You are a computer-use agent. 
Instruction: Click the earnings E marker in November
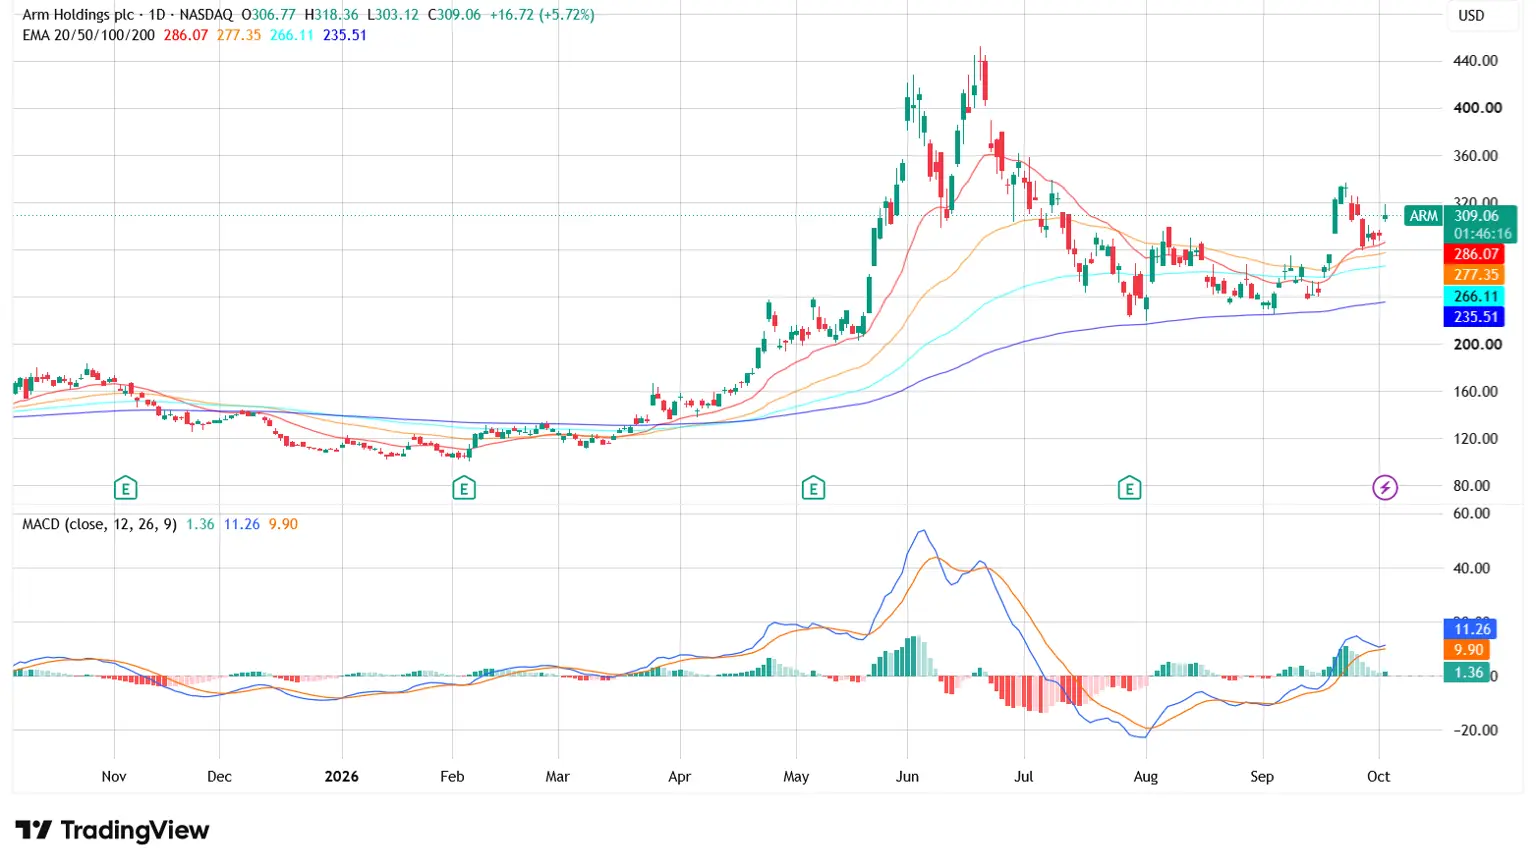point(125,488)
